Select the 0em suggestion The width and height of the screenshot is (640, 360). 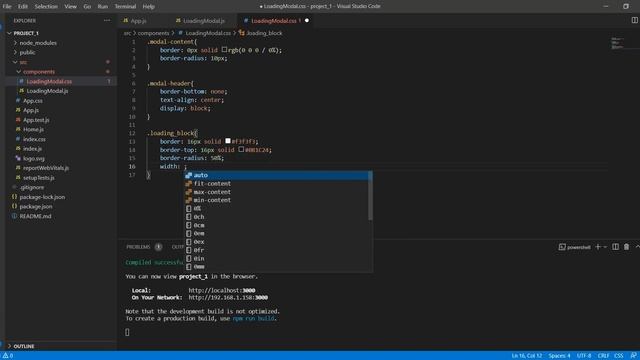(x=278, y=233)
